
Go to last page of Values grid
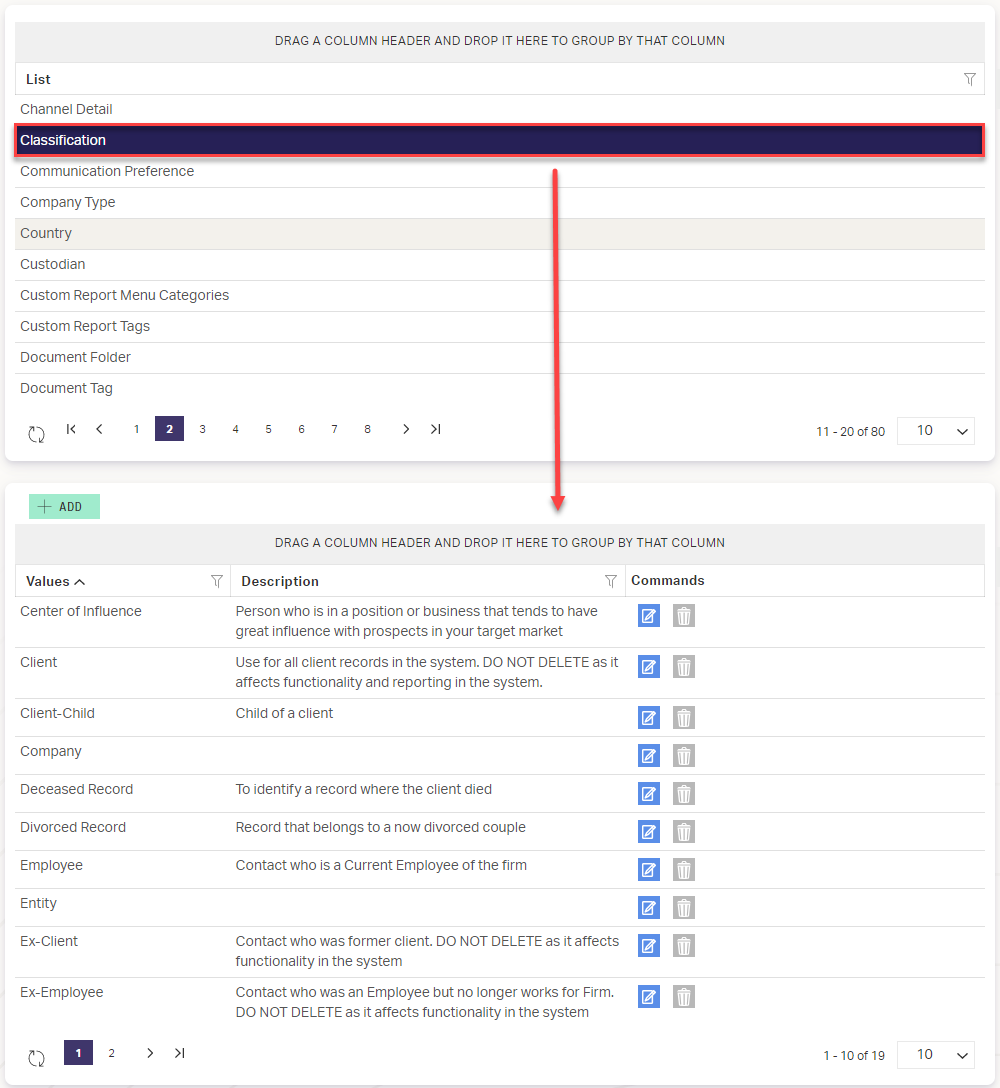click(x=179, y=1053)
